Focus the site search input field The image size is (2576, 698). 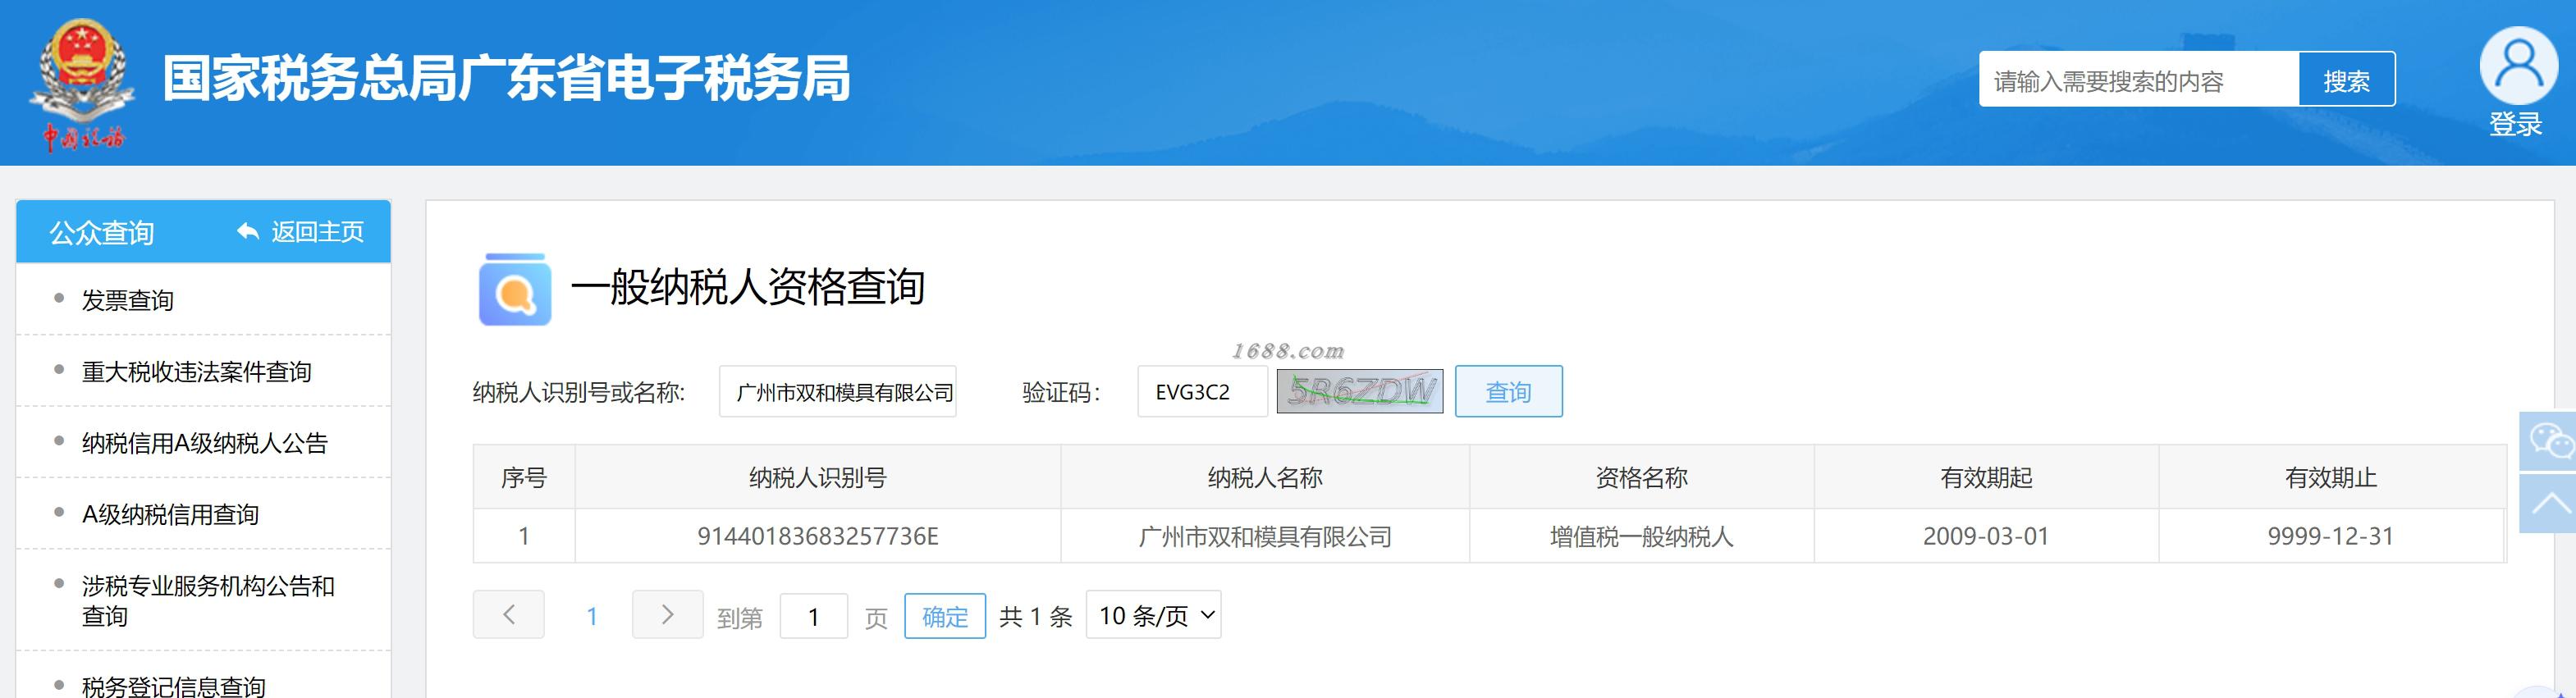tap(2138, 80)
